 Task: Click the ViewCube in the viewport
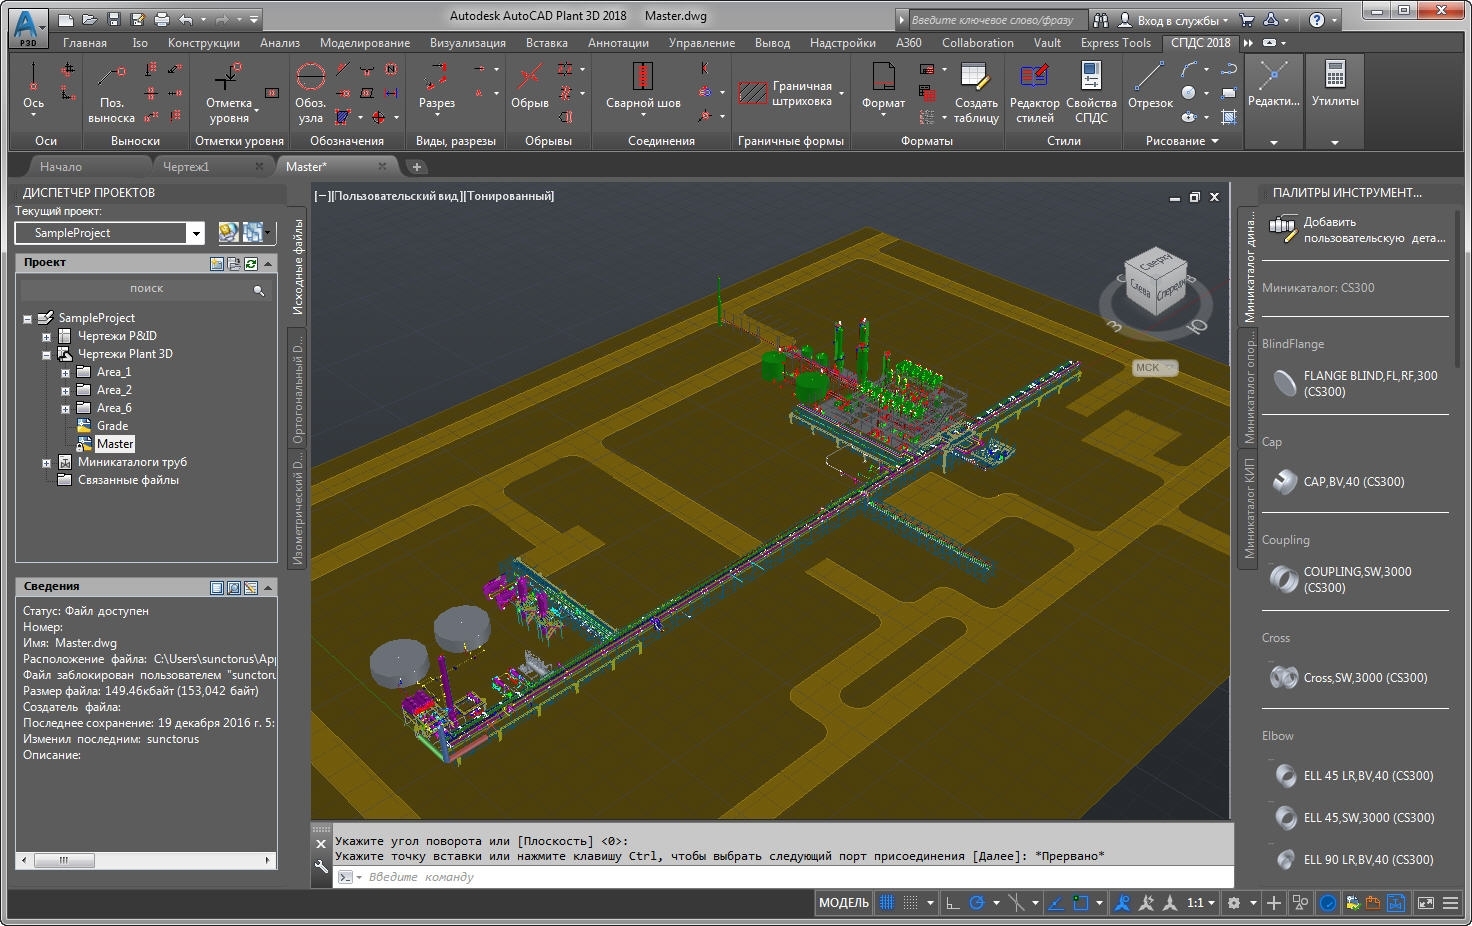(x=1155, y=284)
